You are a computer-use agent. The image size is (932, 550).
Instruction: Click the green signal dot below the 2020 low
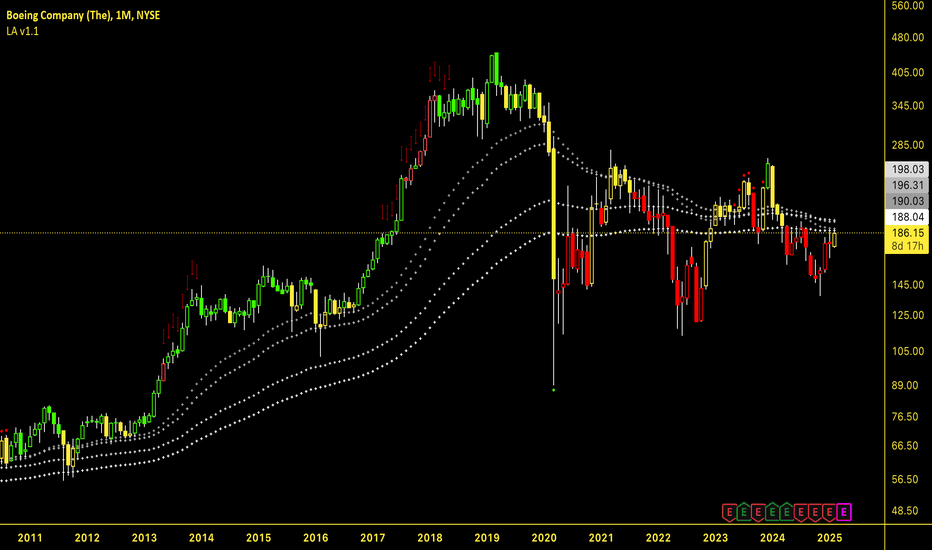553,390
